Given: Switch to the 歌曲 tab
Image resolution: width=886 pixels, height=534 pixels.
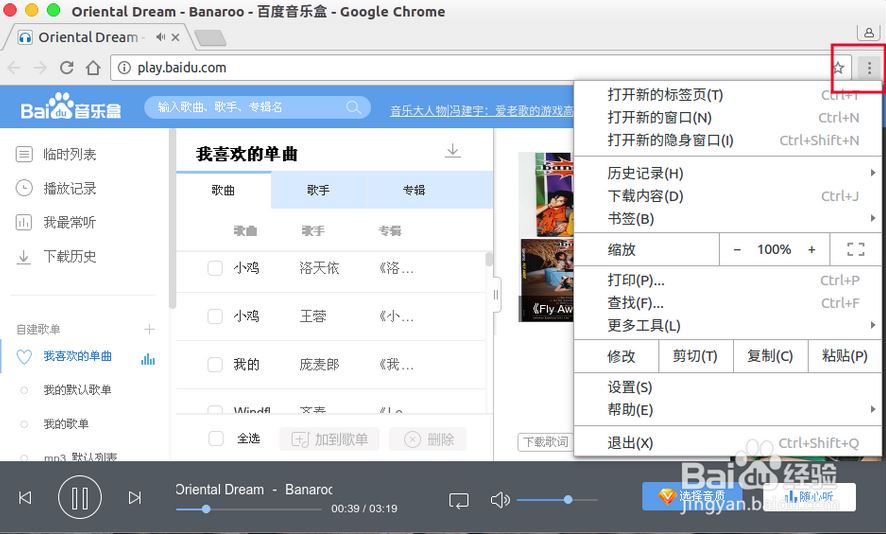Looking at the screenshot, I should pos(223,190).
